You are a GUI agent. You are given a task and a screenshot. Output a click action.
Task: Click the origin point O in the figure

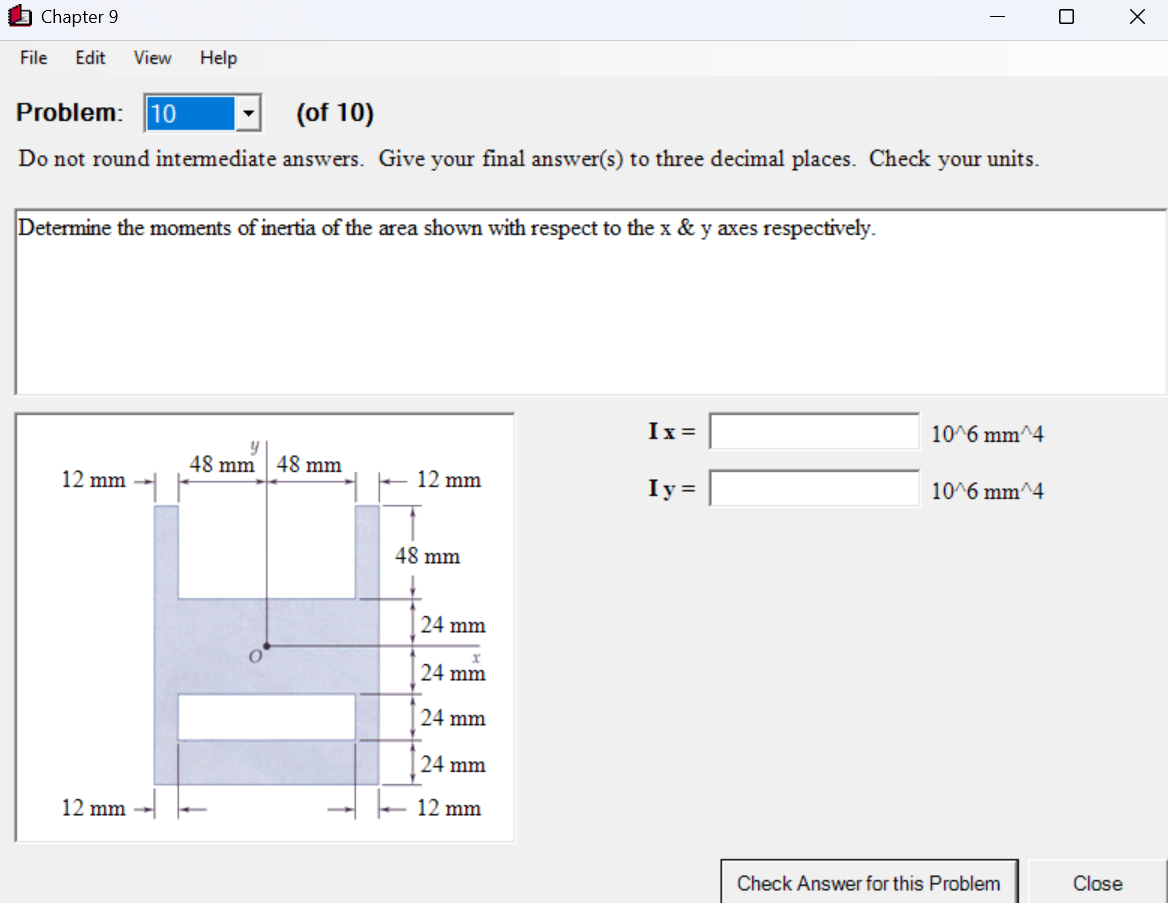(x=267, y=645)
